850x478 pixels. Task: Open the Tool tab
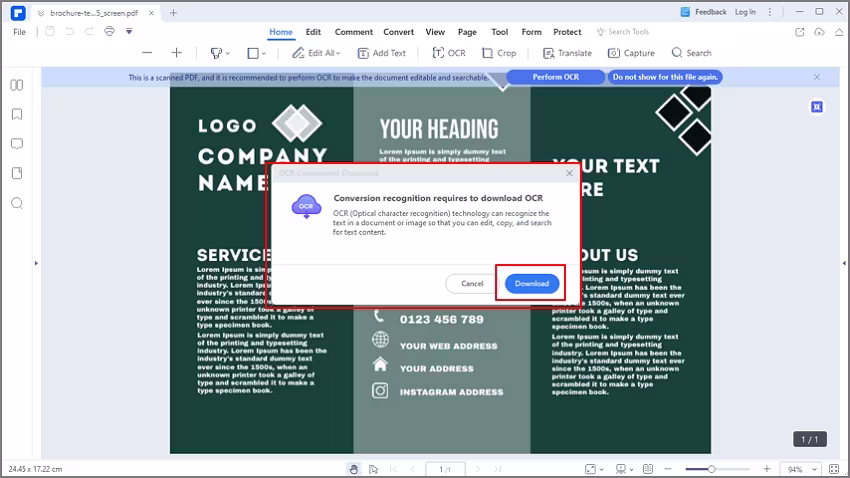click(x=499, y=32)
